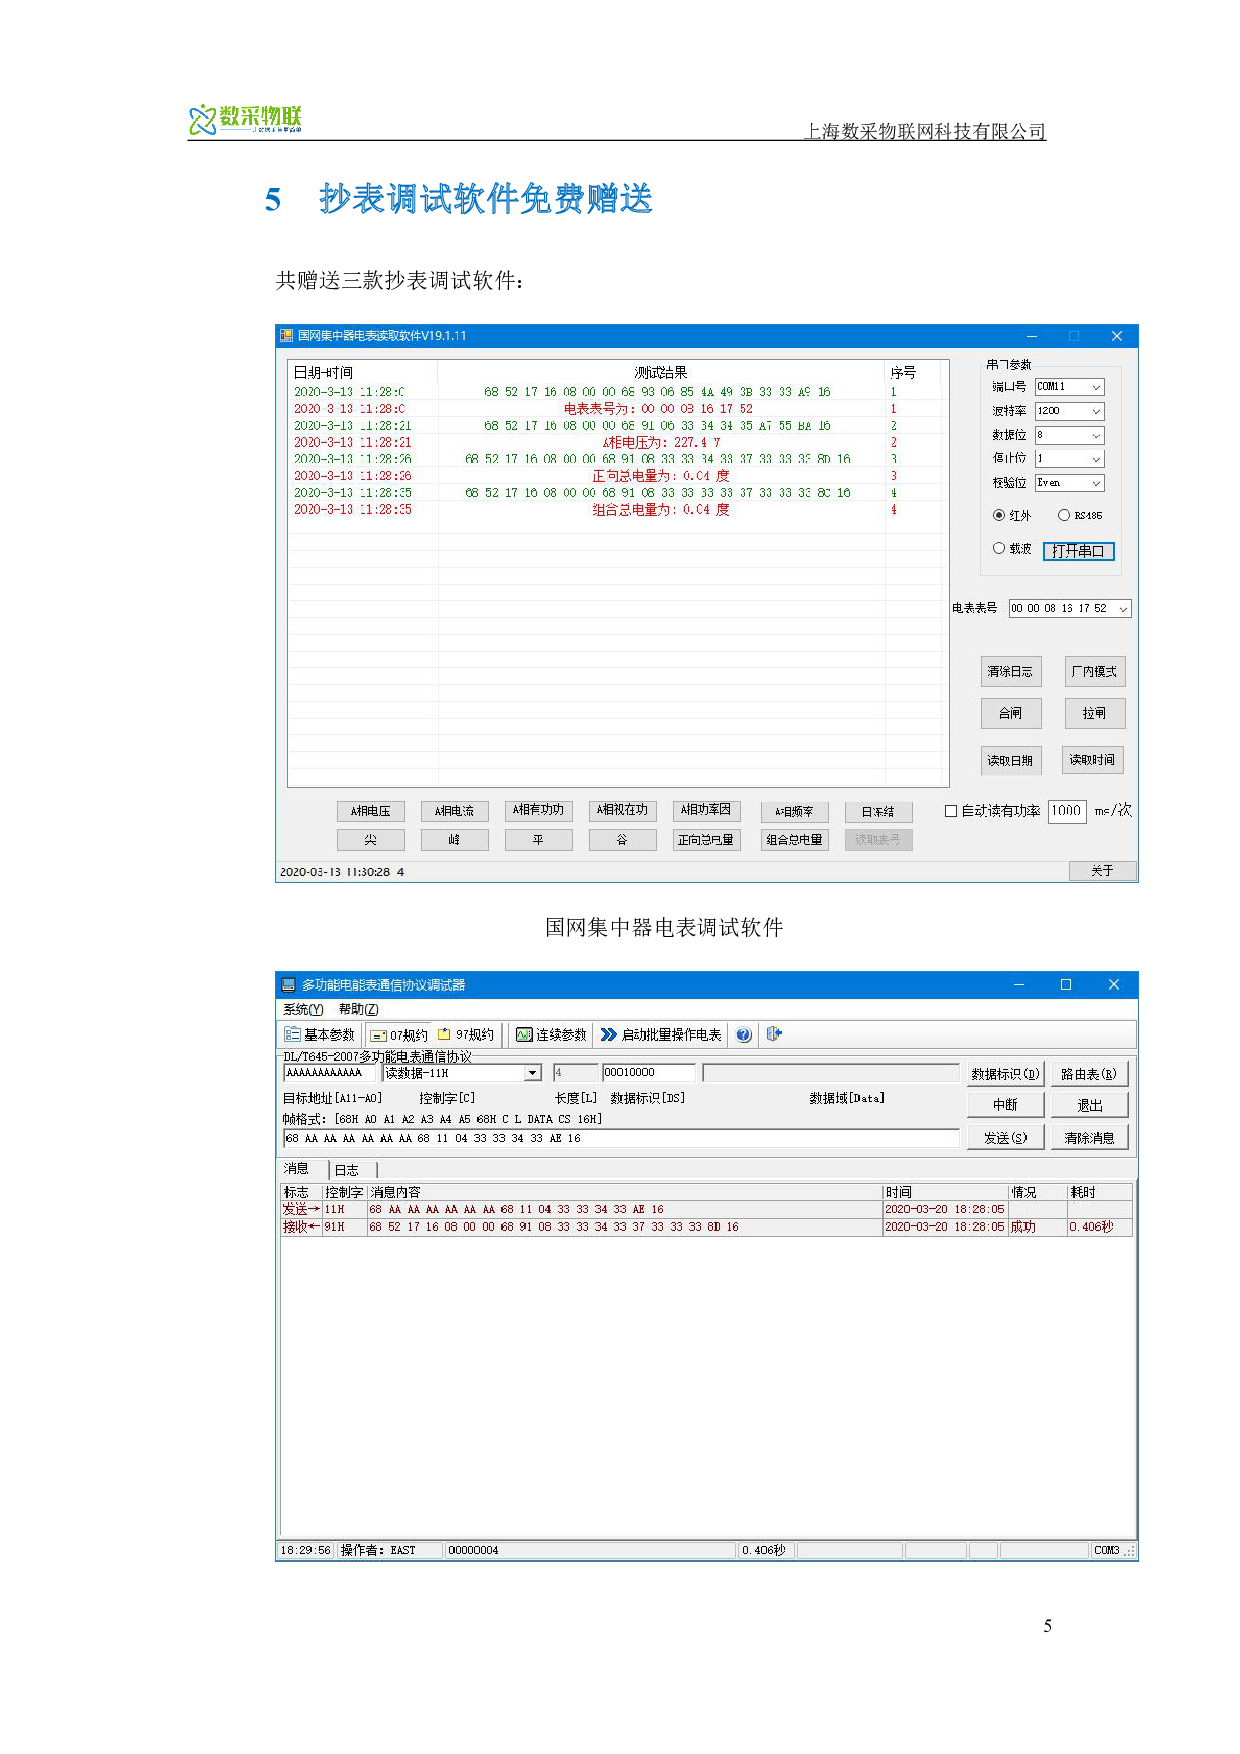Click the 清除消息 button

point(1089,1138)
